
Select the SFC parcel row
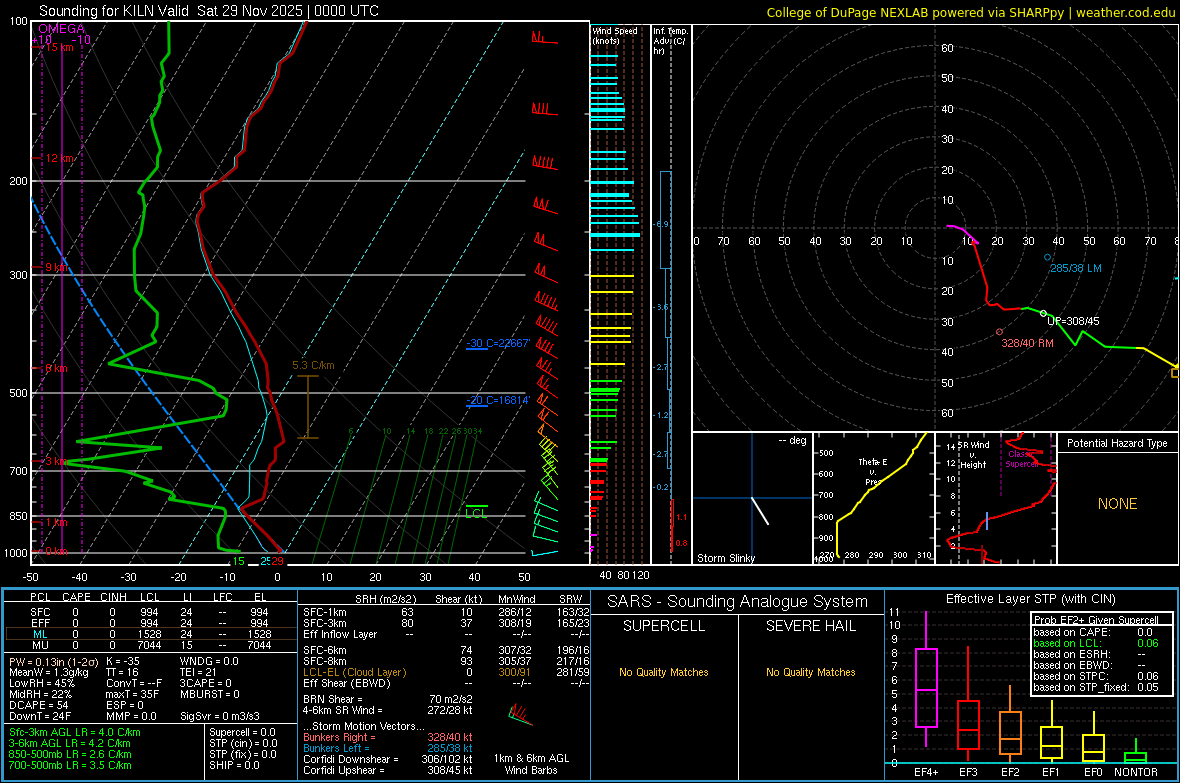pyautogui.click(x=150, y=612)
